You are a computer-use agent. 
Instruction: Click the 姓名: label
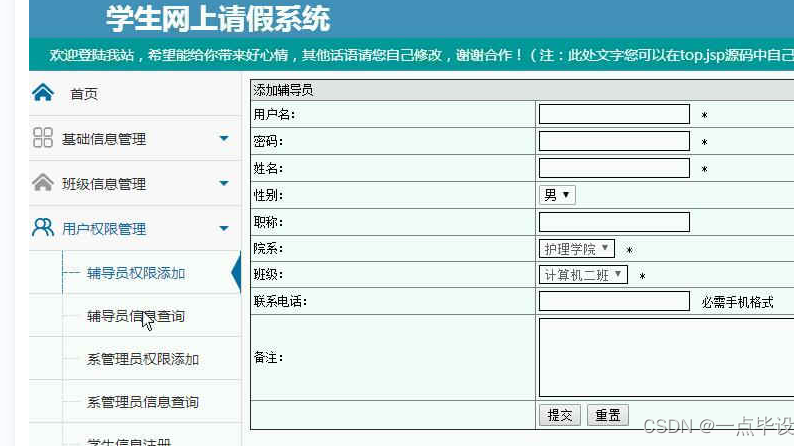268,168
